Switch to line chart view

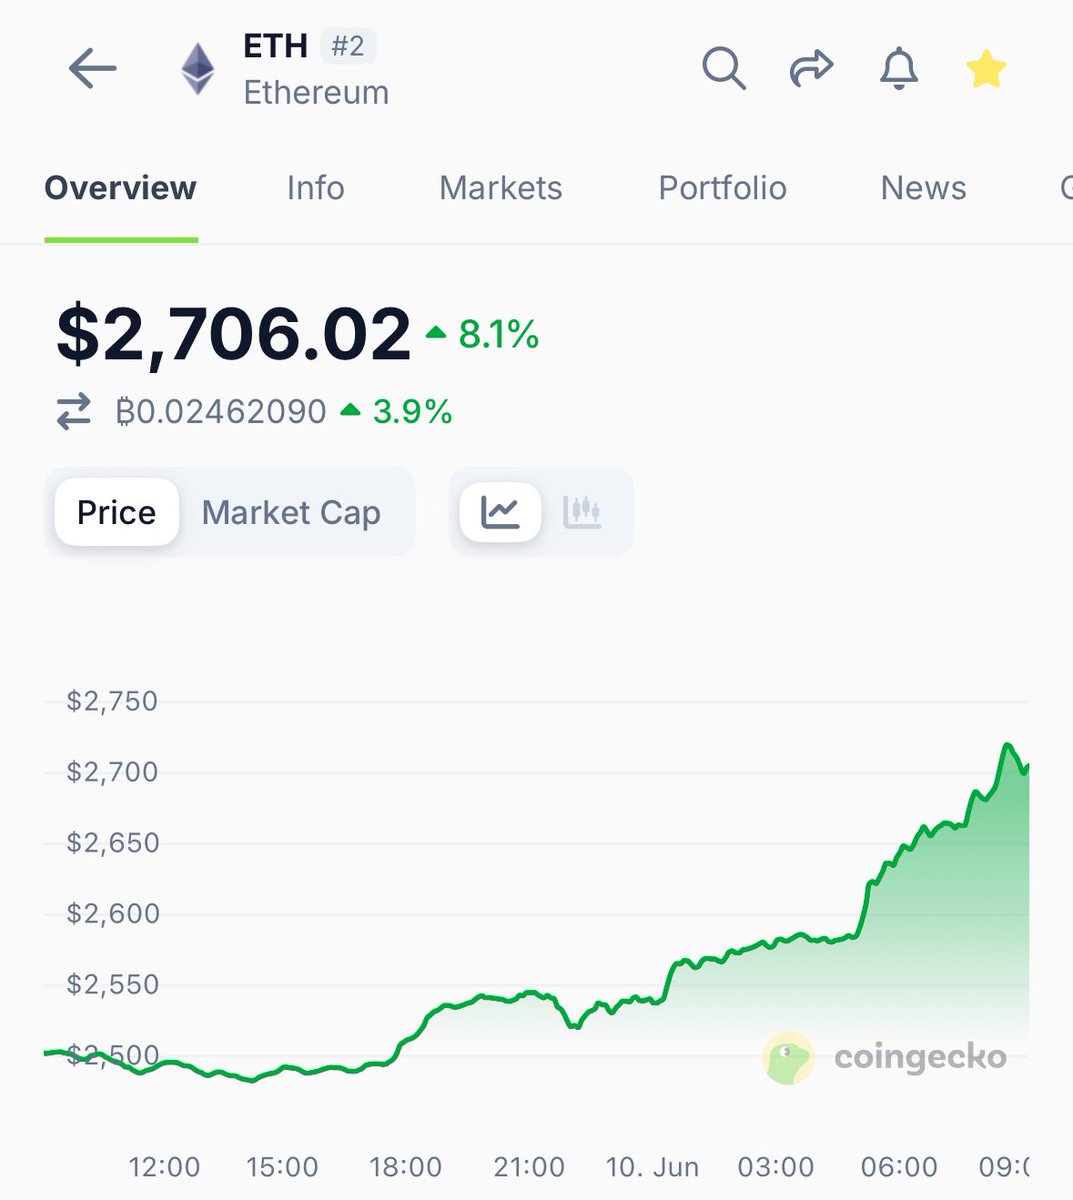click(x=500, y=512)
